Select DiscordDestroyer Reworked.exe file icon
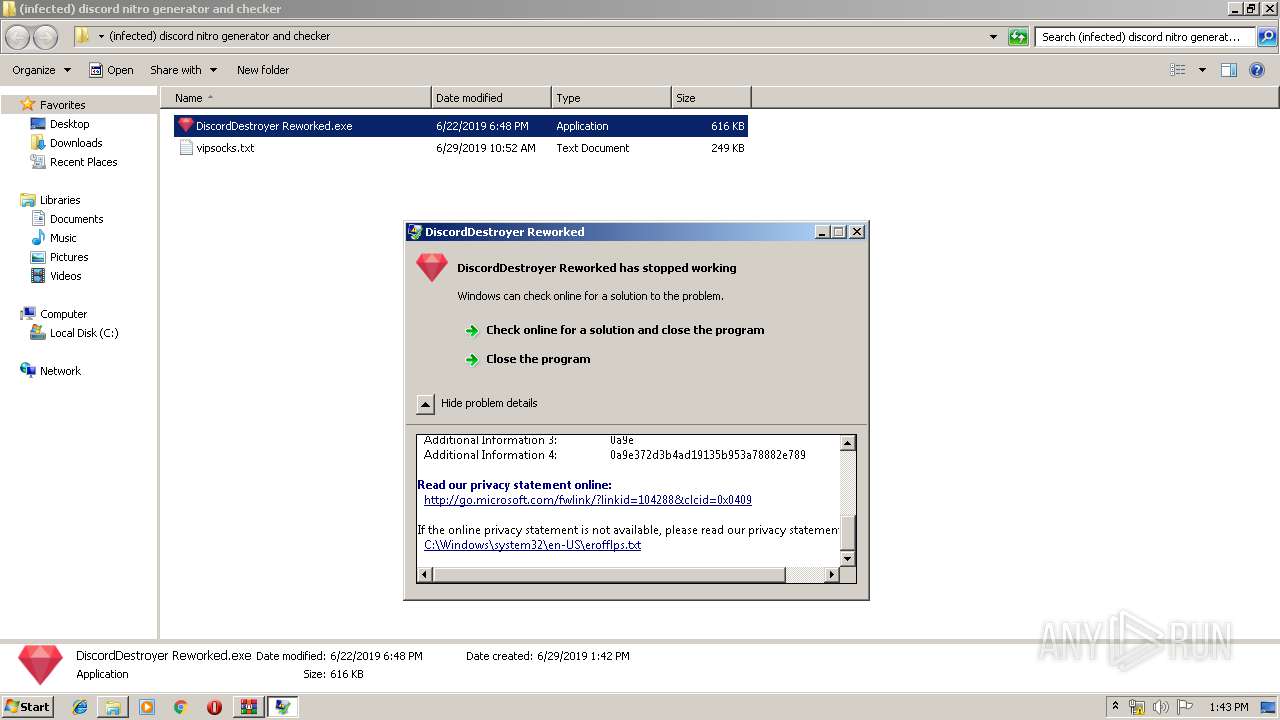The height and width of the screenshot is (720, 1280). (x=185, y=126)
